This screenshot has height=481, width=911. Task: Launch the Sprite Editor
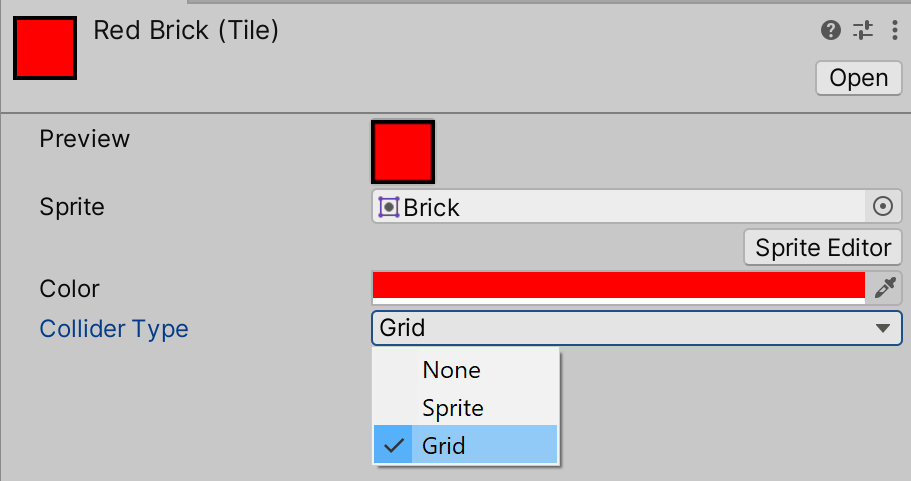tap(822, 247)
